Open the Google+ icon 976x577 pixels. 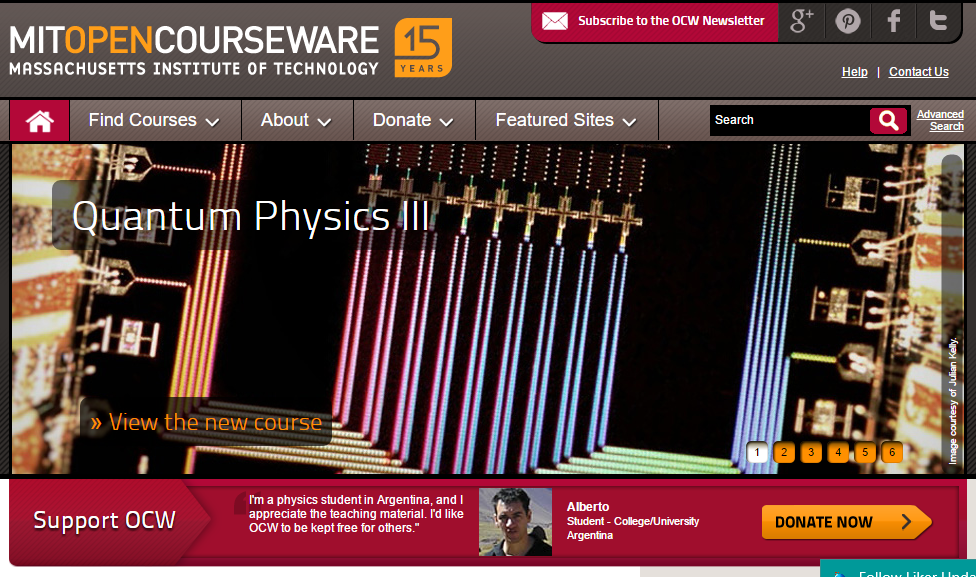coord(801,21)
